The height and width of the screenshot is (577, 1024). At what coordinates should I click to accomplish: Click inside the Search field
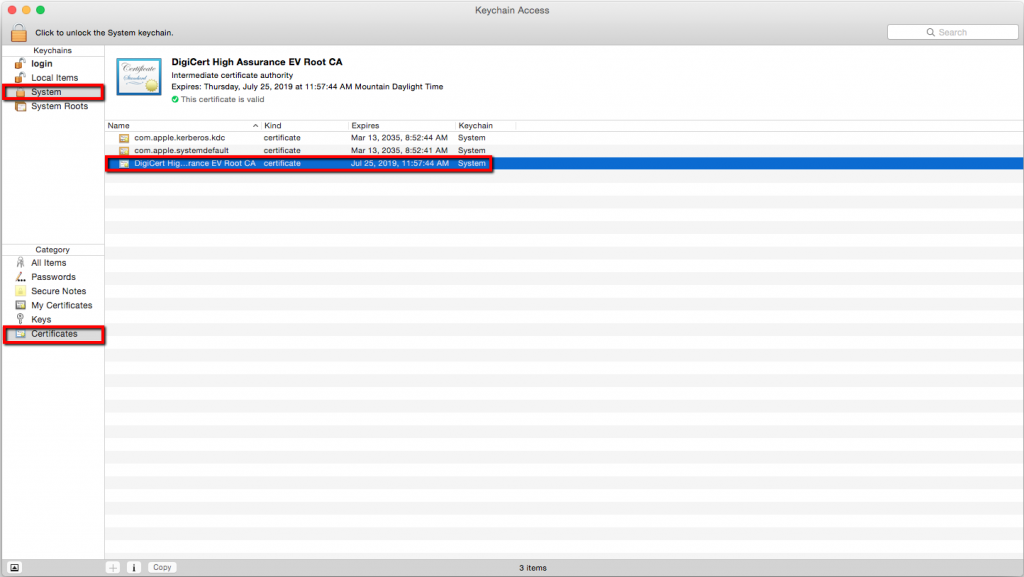[952, 31]
